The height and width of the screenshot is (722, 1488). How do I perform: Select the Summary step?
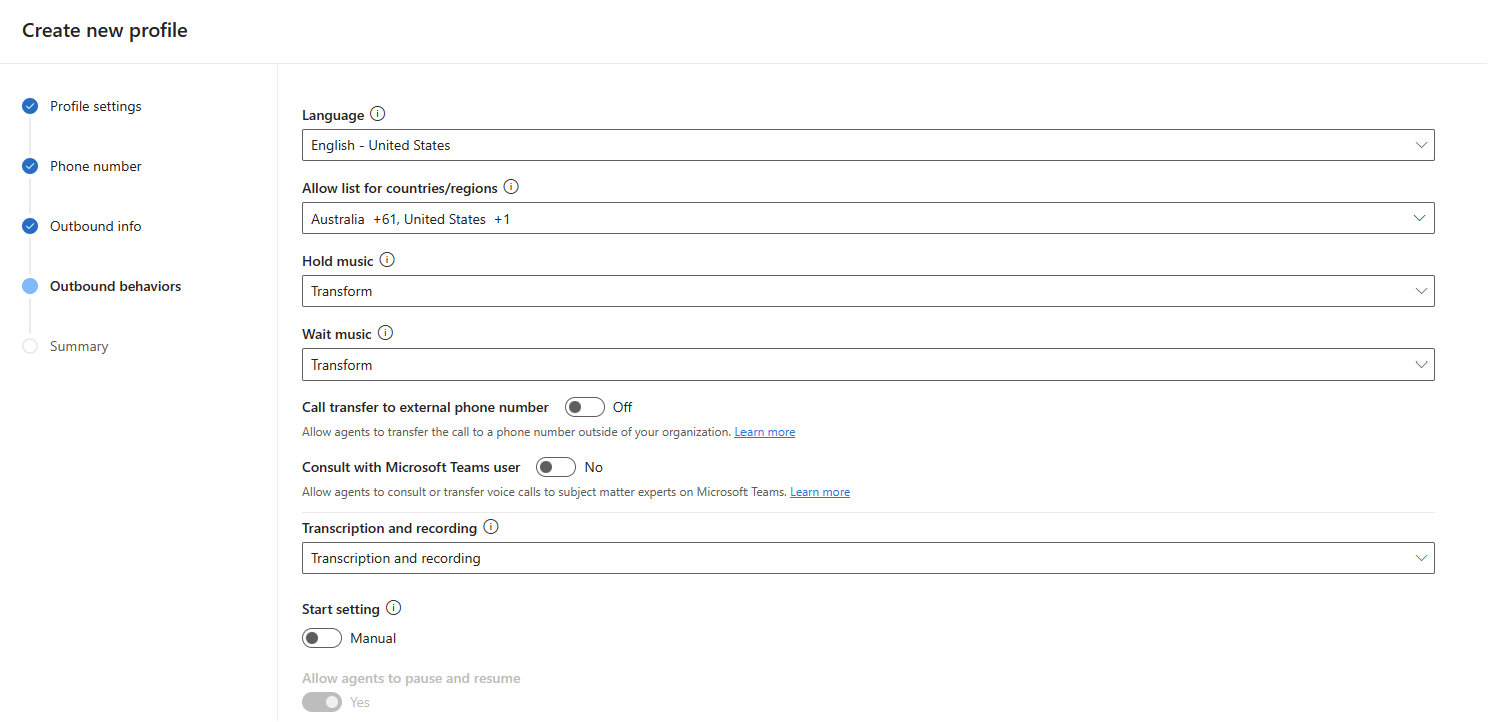tap(79, 346)
